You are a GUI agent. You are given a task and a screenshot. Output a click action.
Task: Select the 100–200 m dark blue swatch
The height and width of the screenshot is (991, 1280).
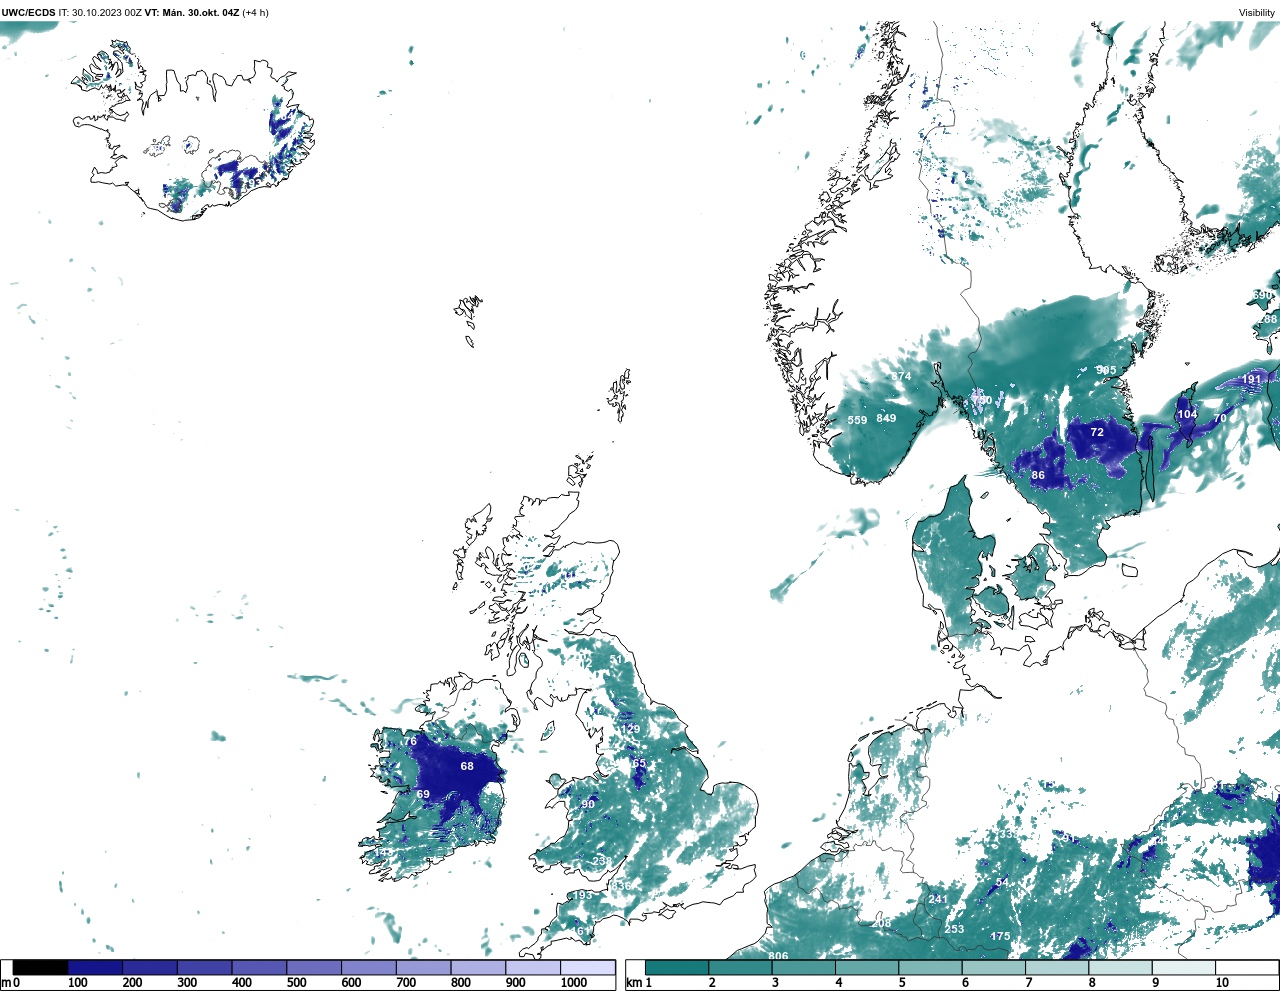tap(95, 967)
